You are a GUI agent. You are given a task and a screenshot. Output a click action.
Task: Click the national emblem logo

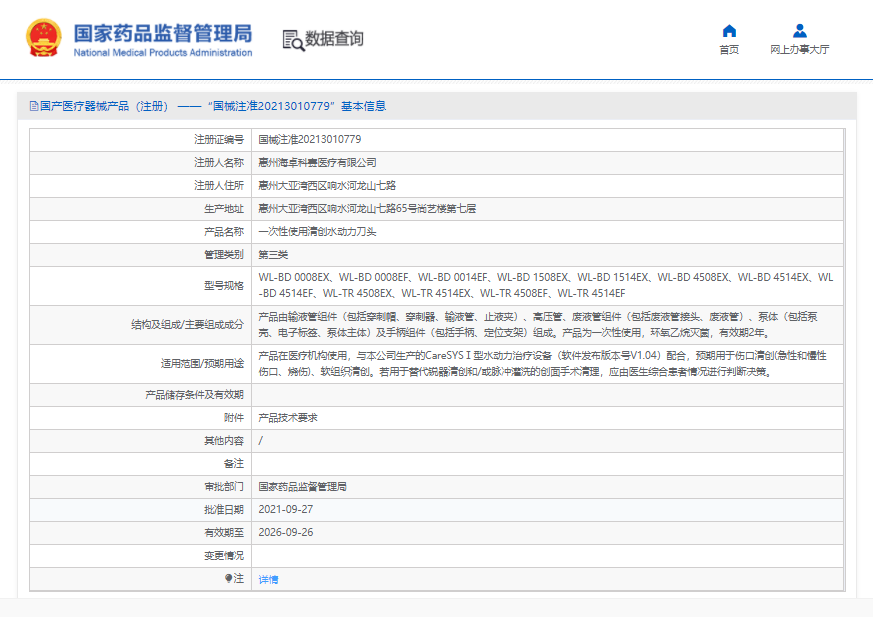coord(44,38)
